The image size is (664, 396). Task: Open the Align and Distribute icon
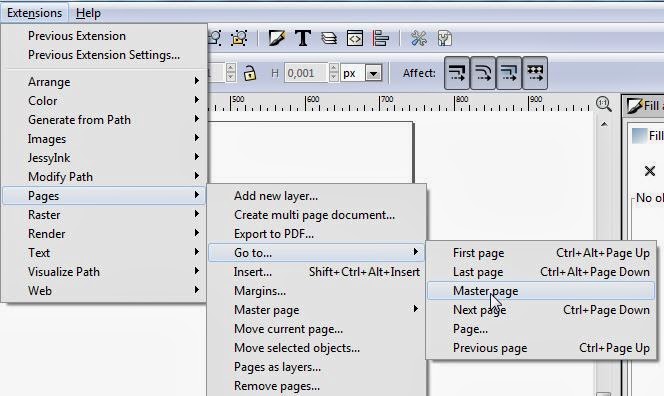pos(380,39)
